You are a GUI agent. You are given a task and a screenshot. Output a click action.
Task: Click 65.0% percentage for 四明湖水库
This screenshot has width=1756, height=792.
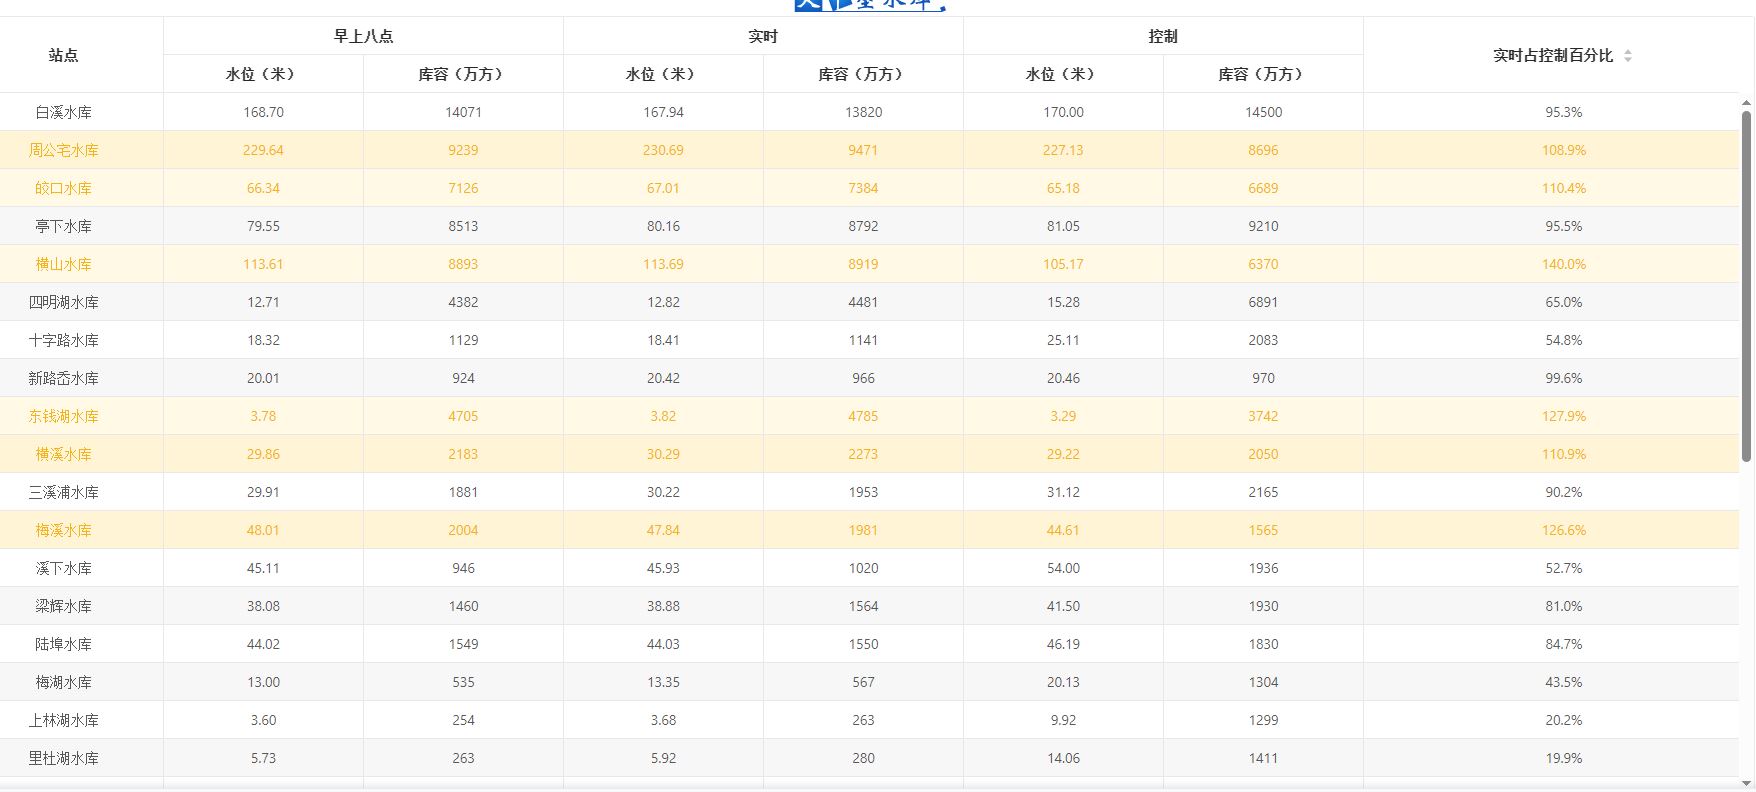click(x=1563, y=302)
